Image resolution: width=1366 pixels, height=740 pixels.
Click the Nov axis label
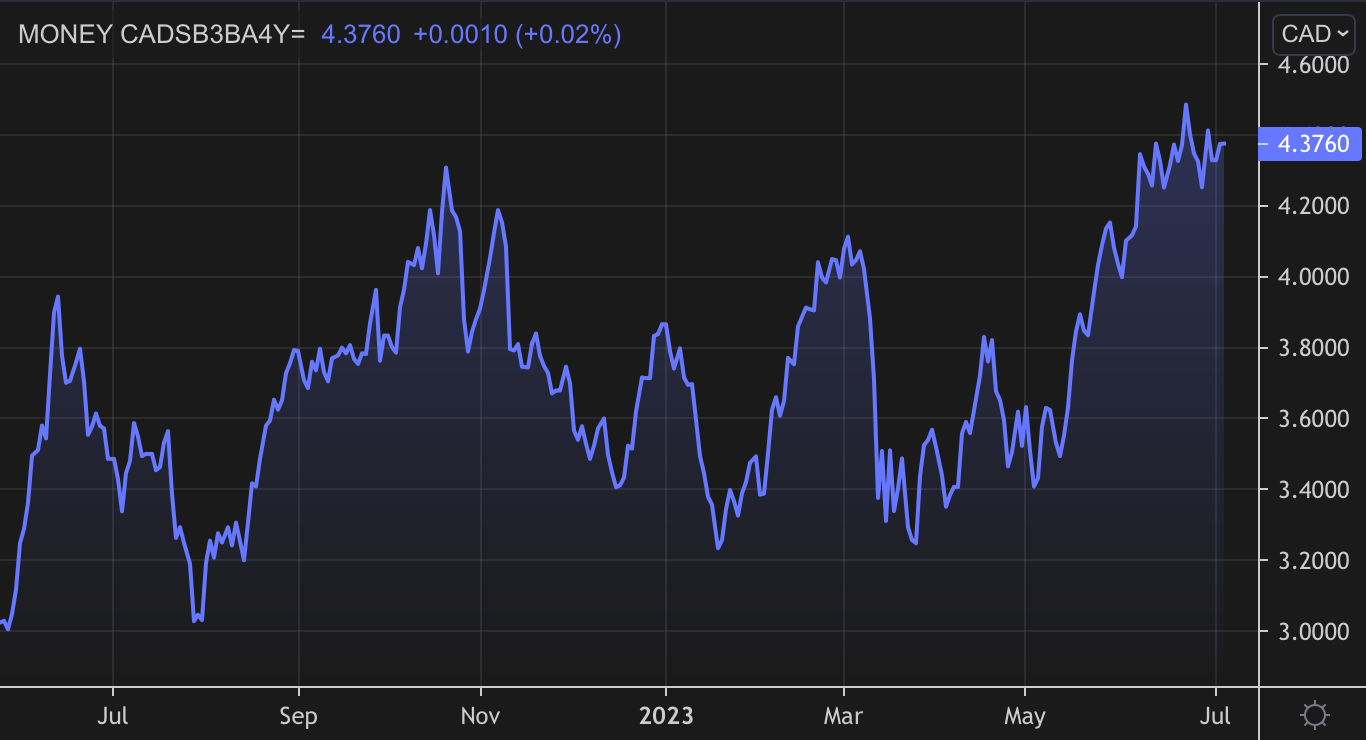[x=480, y=716]
